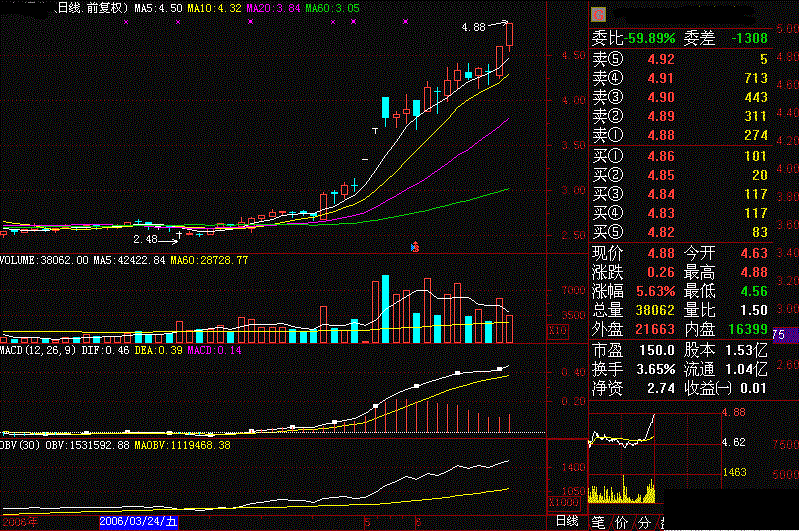Click the red info marker below the candlesticks
Image resolution: width=799 pixels, height=531 pixels.
pos(415,245)
